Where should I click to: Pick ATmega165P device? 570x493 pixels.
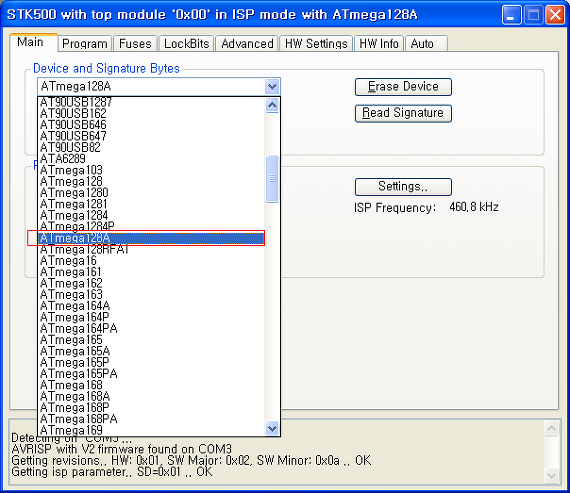[151, 362]
